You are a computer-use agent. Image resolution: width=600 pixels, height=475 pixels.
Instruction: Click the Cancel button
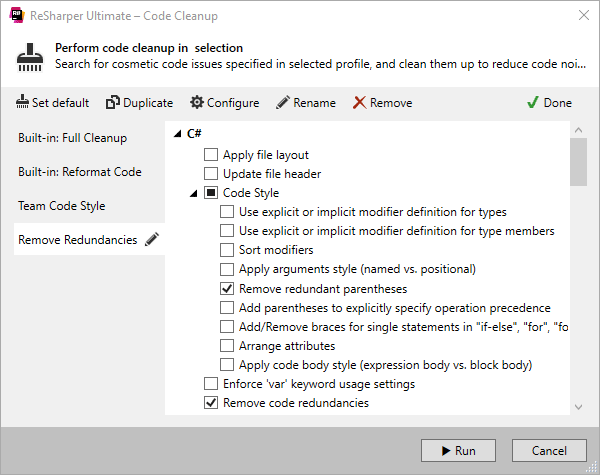tap(549, 451)
